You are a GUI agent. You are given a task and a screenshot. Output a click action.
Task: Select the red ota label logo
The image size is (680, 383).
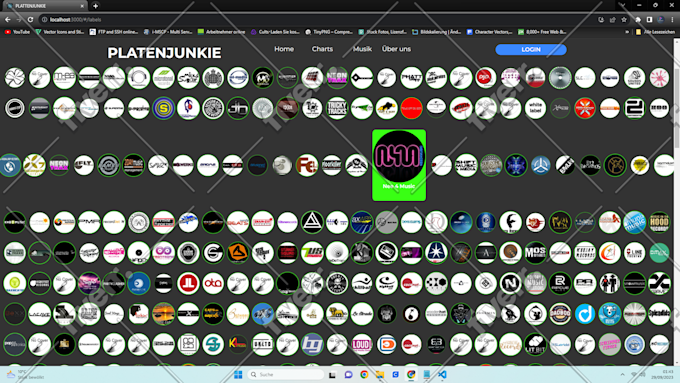tap(213, 283)
